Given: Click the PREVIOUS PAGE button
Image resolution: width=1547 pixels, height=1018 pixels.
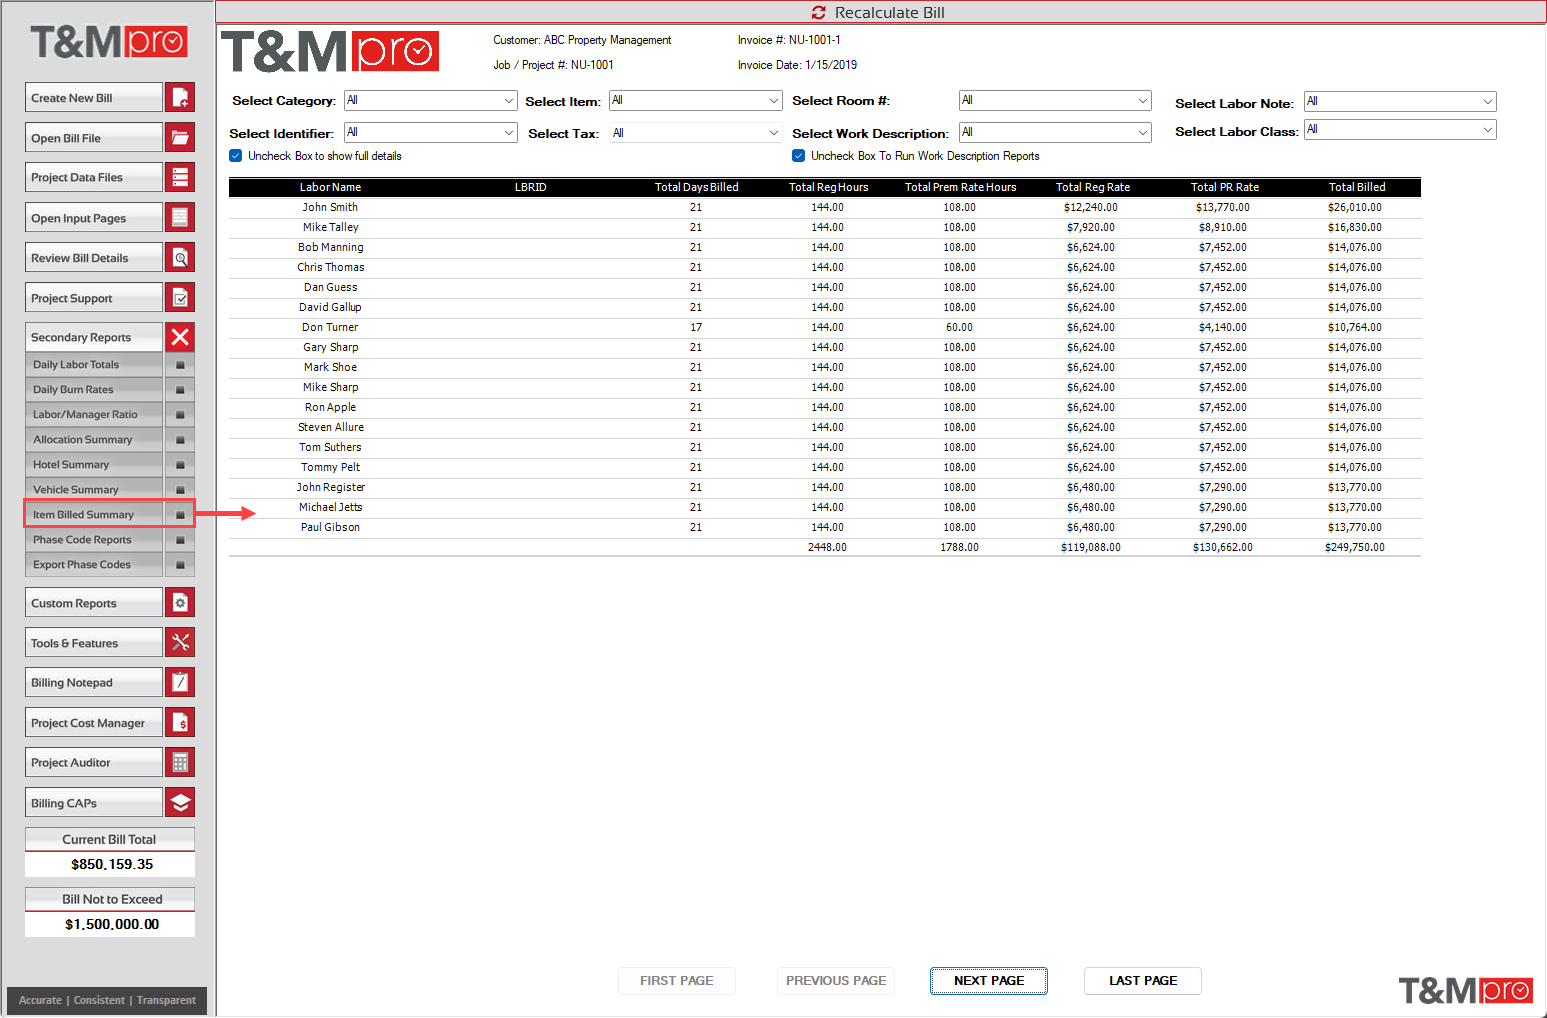Looking at the screenshot, I should click(x=836, y=981).
